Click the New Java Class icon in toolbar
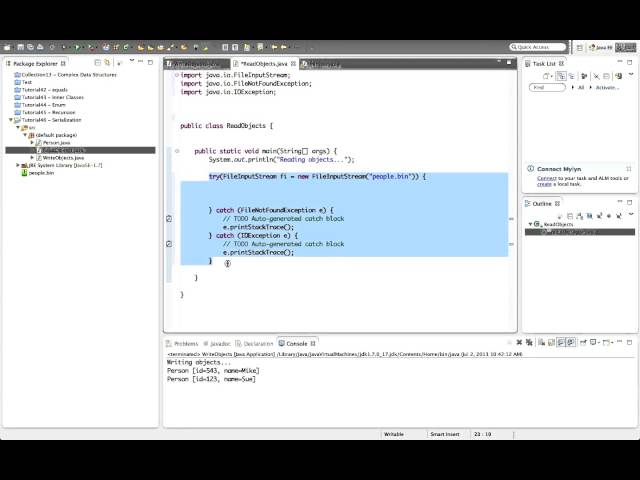 (x=126, y=47)
